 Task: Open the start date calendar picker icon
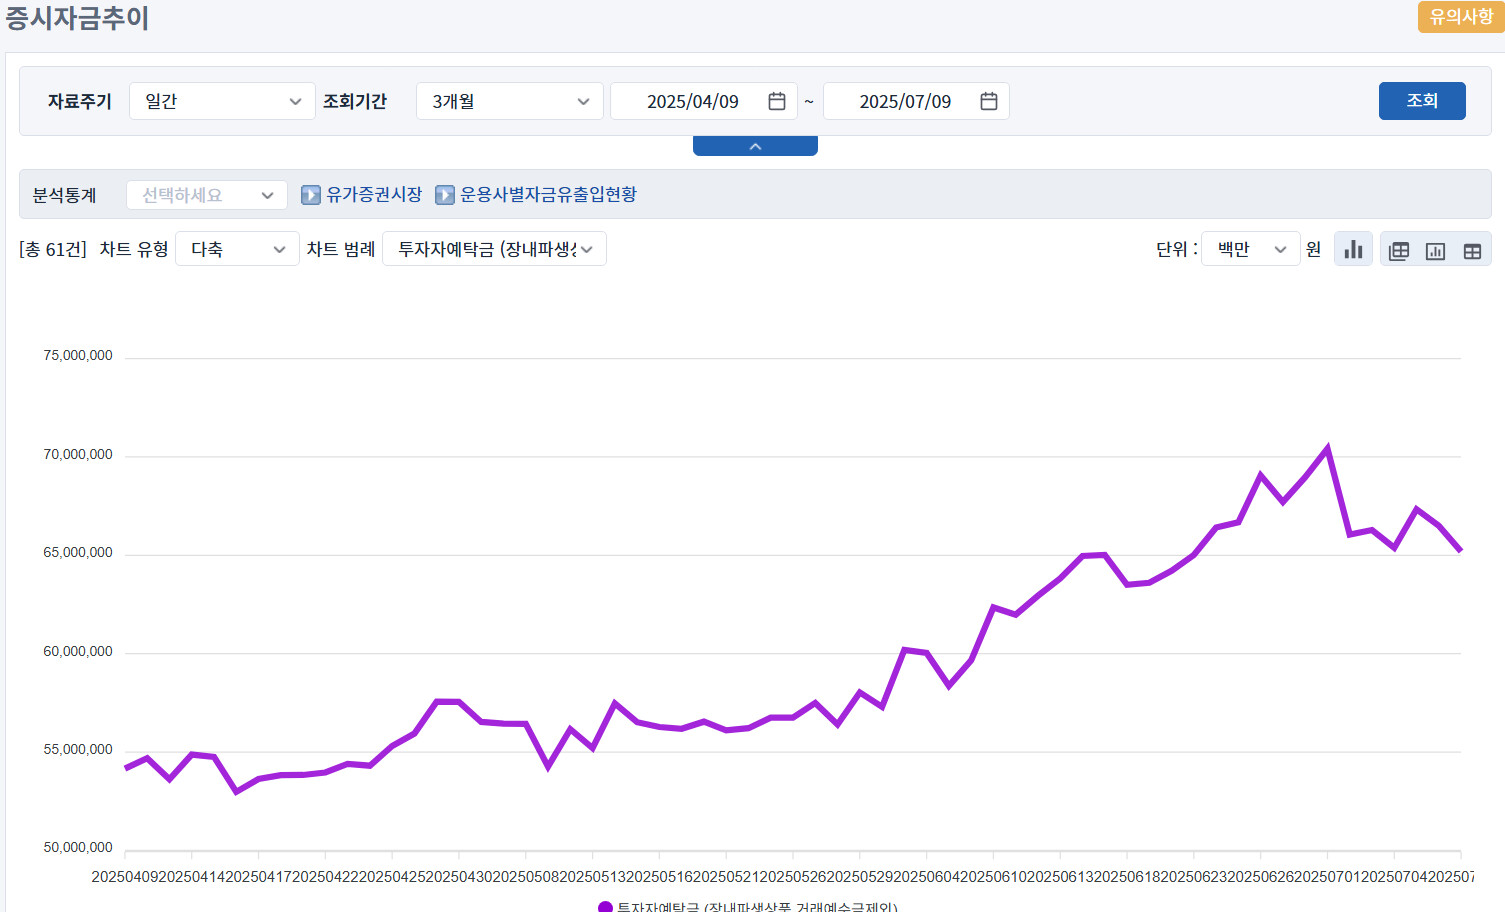tap(777, 101)
